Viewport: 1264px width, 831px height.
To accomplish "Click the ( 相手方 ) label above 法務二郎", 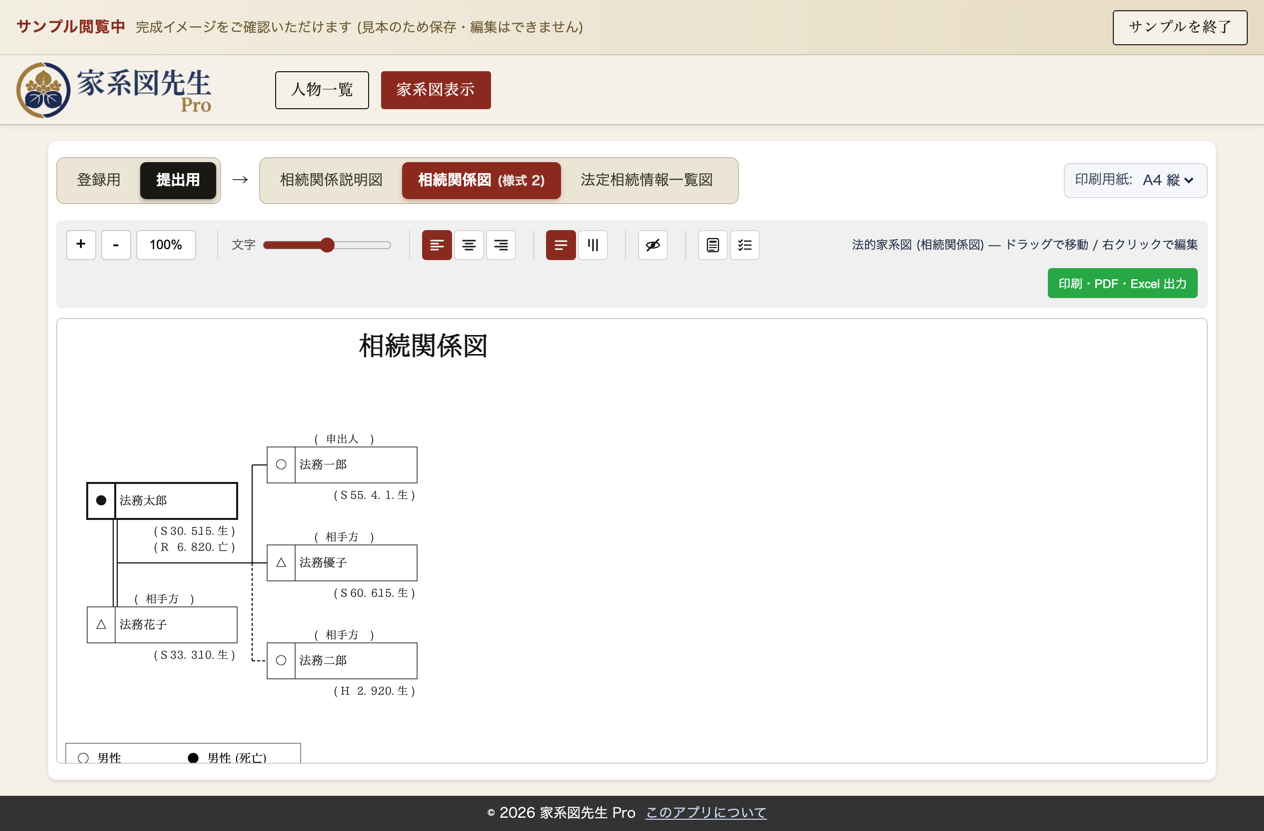I will click(x=343, y=635).
